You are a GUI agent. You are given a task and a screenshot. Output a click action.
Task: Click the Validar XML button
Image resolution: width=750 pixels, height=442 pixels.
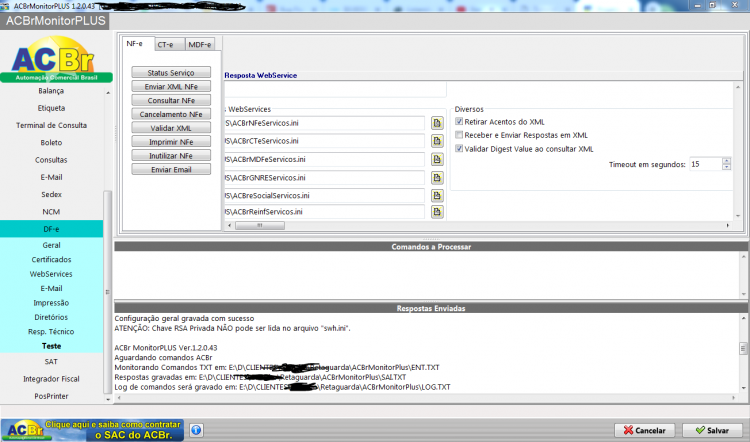pyautogui.click(x=171, y=128)
